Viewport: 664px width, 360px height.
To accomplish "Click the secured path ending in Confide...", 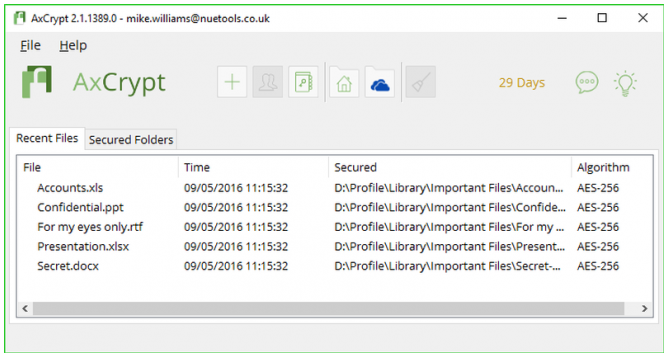I will coord(450,207).
